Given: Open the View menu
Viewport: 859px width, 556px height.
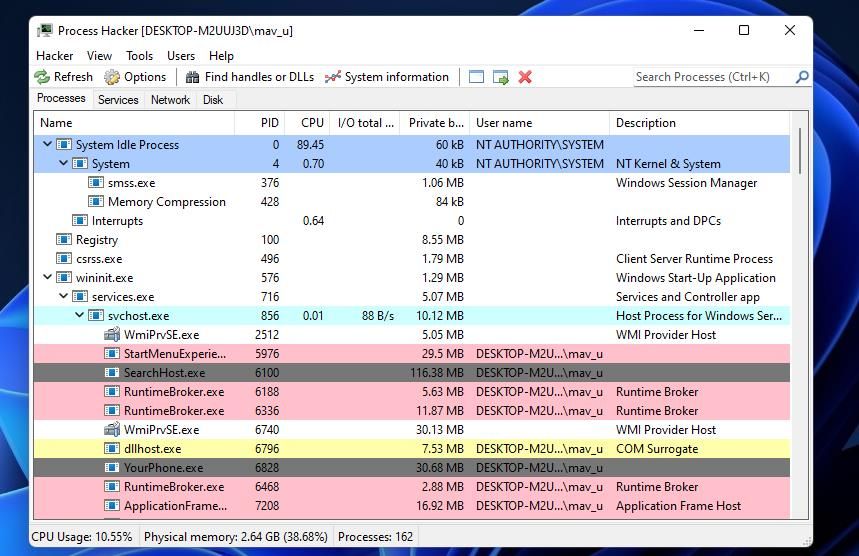Looking at the screenshot, I should 99,56.
